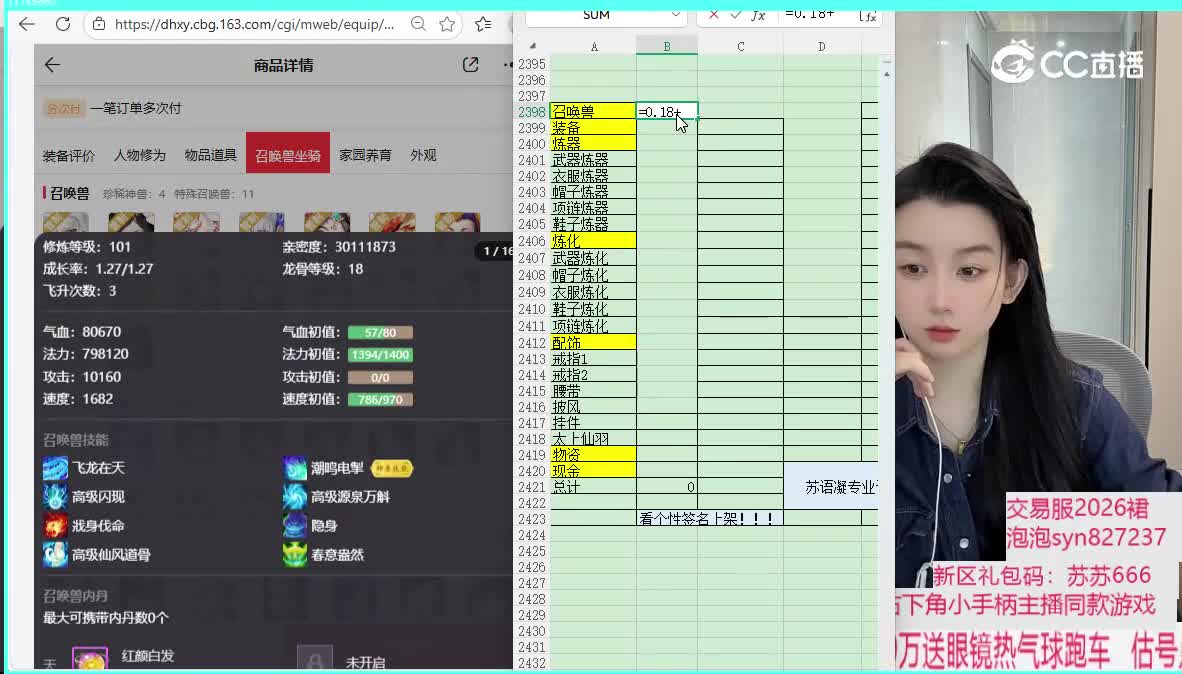The image size is (1182, 674).
Task: Select column C header
Action: (740, 47)
